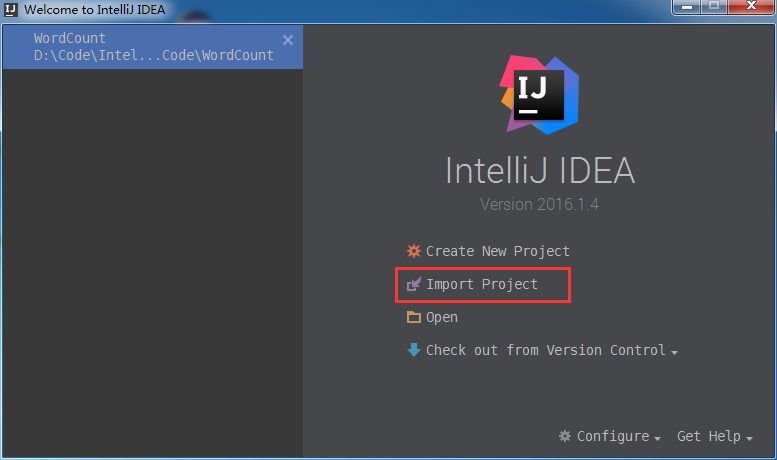Click the small IJ icon in title bar
Viewport: 777px width, 460px height.
[11, 9]
